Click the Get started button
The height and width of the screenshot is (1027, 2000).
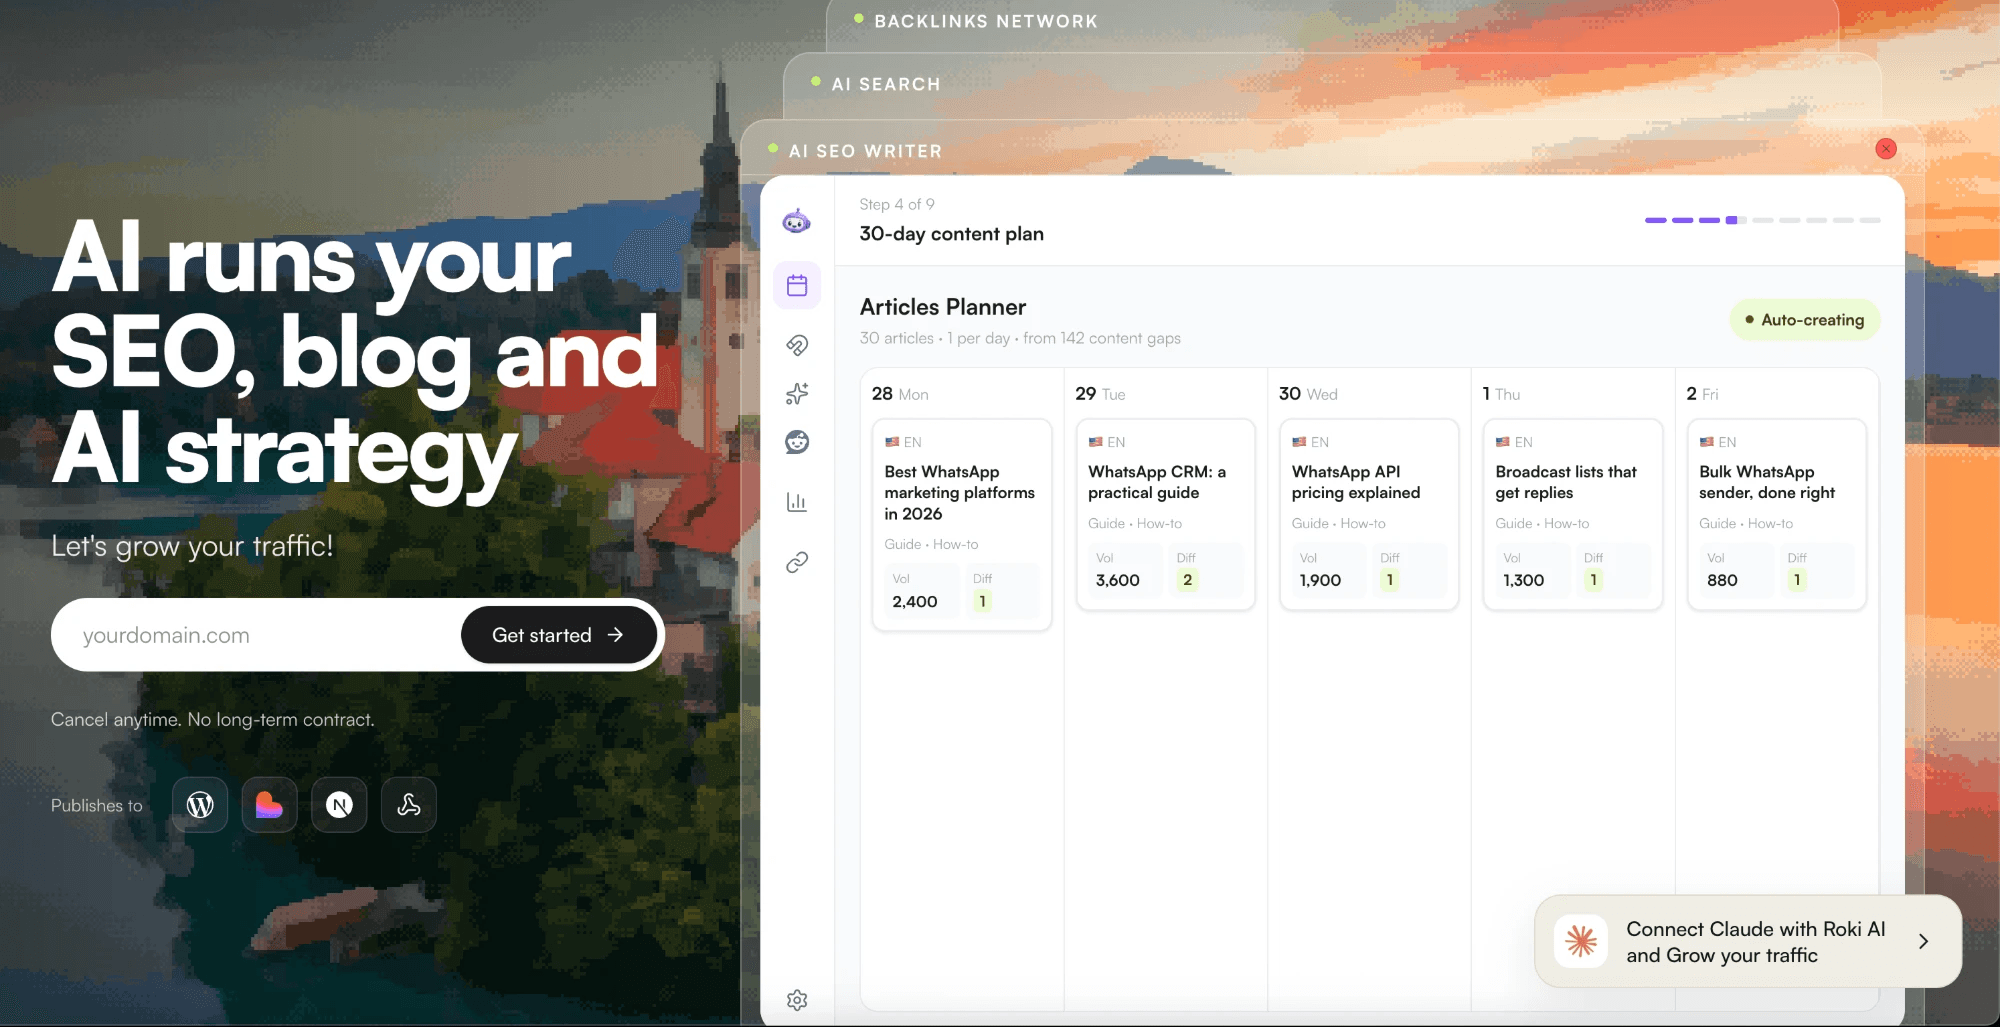(558, 635)
